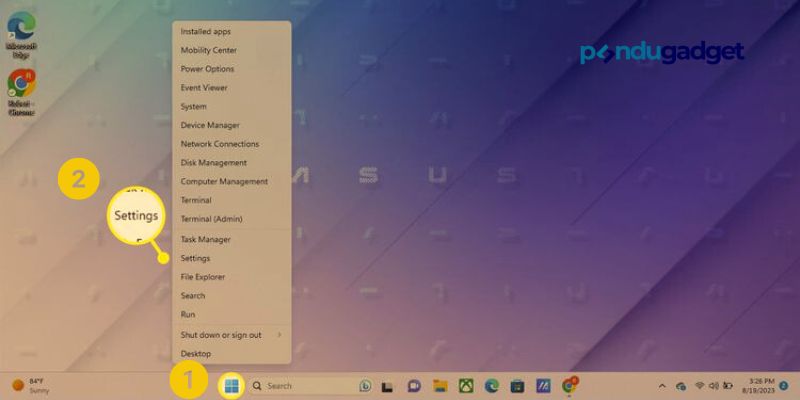Launch Terminal from the menu
Viewport: 800px width, 400px height.
pyautogui.click(x=232, y=200)
